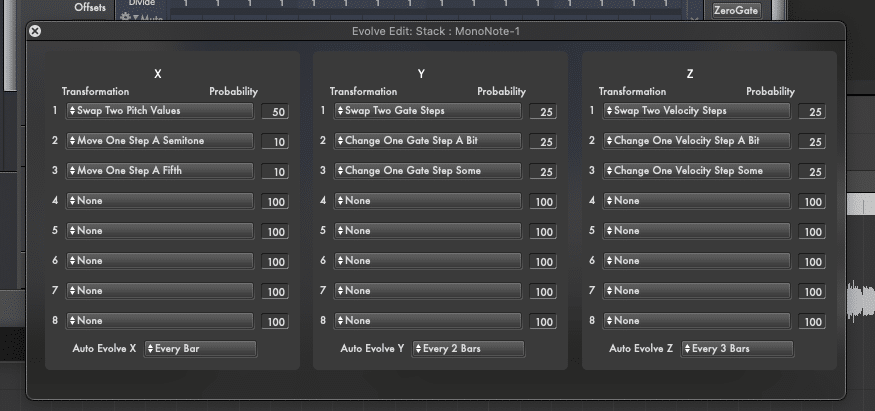Click Y row 8 probability field
Image resolution: width=875 pixels, height=411 pixels.
tap(543, 322)
